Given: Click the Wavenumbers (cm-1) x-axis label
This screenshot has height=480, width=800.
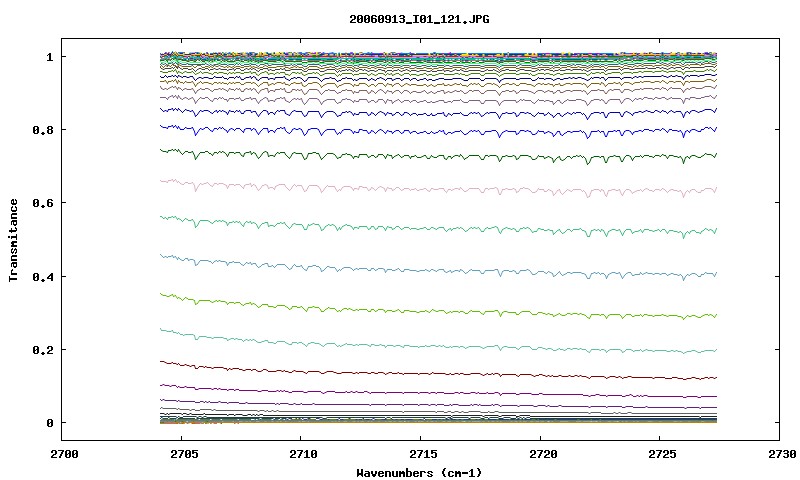Looking at the screenshot, I should [419, 473].
